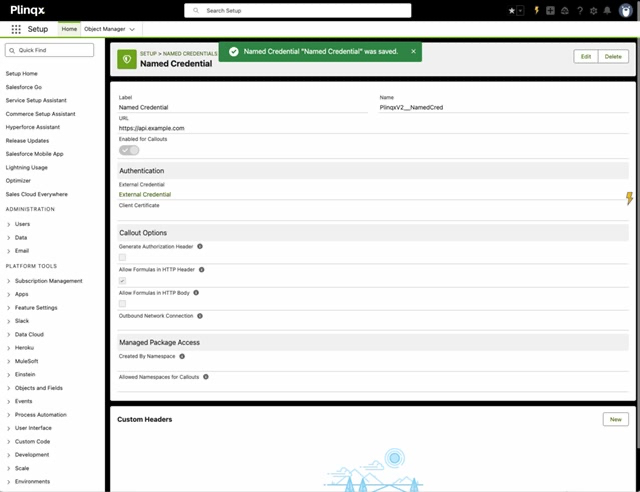The image size is (640, 492).
Task: Click the info icon beside Allow Formulas in HTTP Body
Action: (x=196, y=293)
